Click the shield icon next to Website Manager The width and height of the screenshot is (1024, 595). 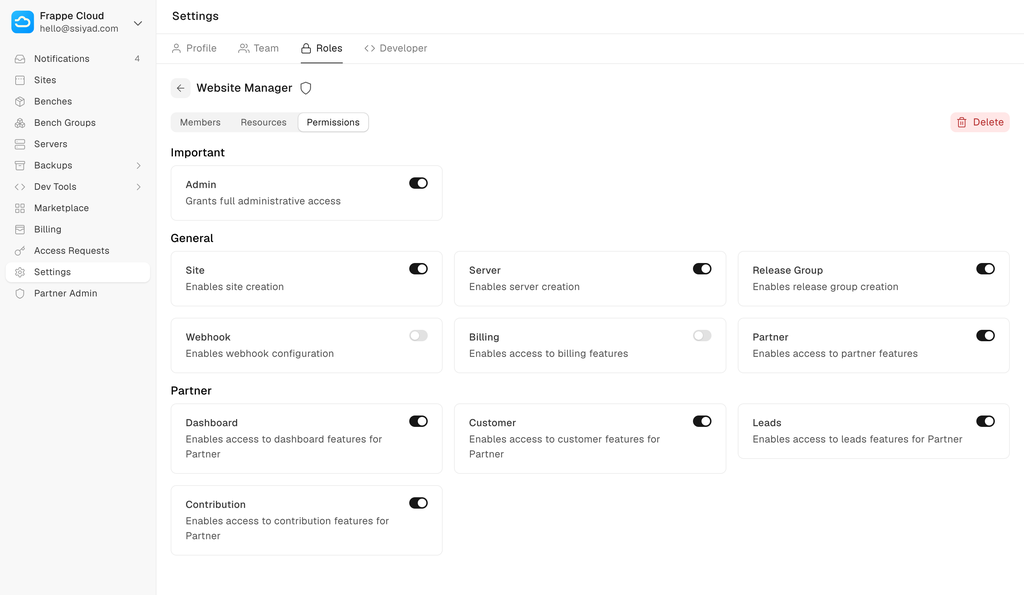click(306, 88)
